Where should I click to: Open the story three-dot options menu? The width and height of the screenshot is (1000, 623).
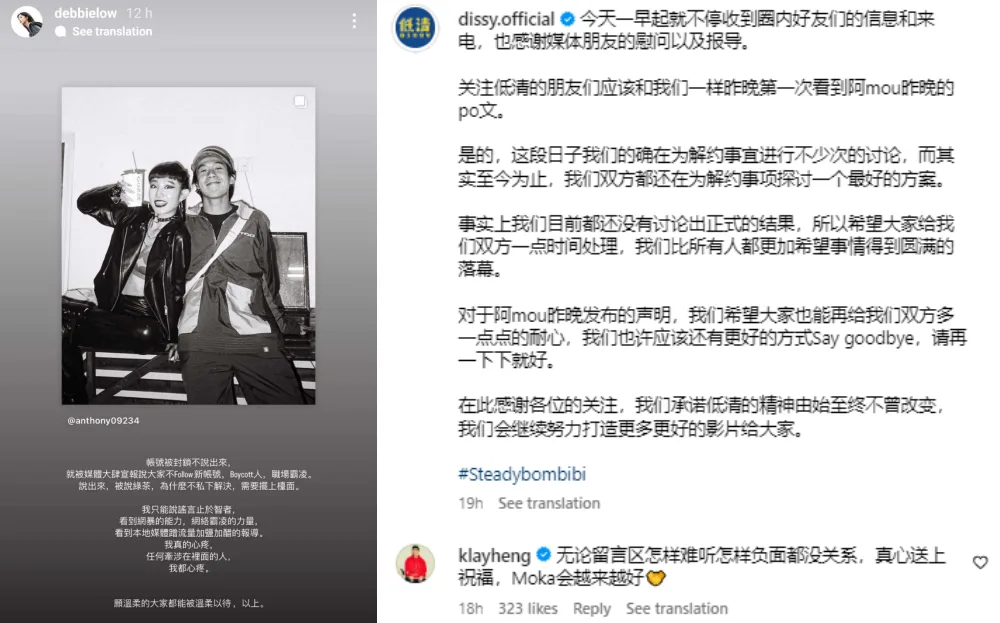tap(354, 21)
